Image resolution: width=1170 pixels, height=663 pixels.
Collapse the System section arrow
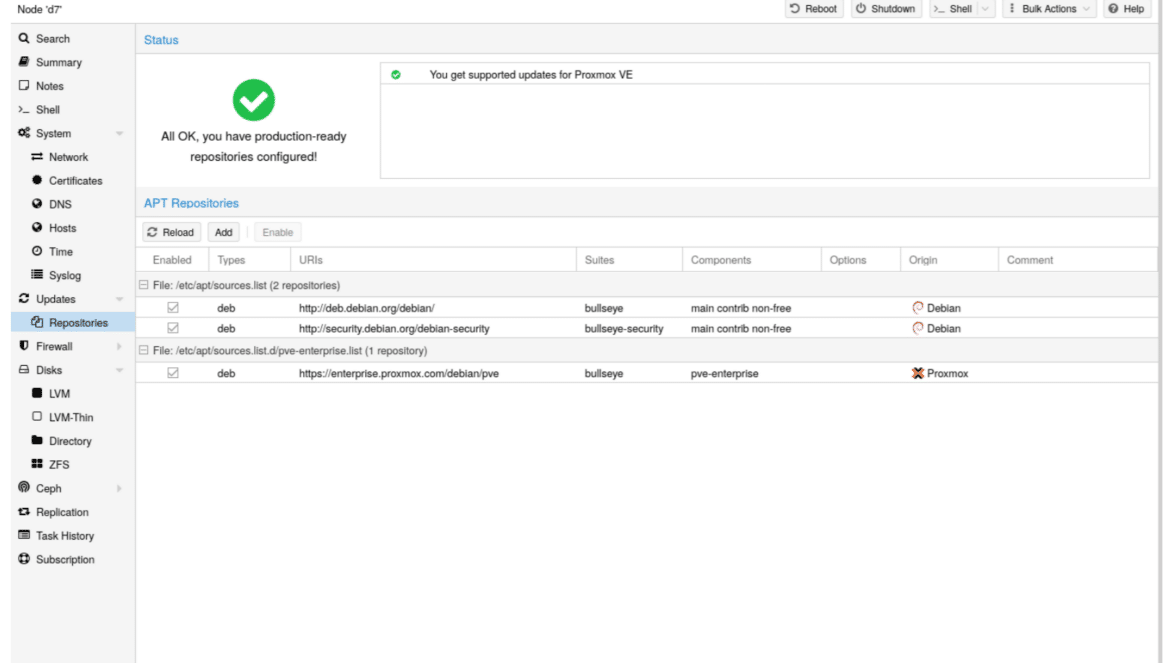point(119,133)
